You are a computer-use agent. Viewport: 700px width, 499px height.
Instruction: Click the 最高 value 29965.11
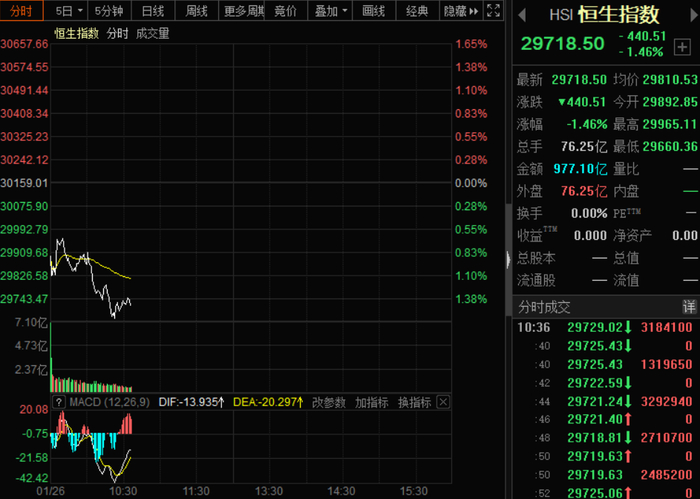pos(670,124)
